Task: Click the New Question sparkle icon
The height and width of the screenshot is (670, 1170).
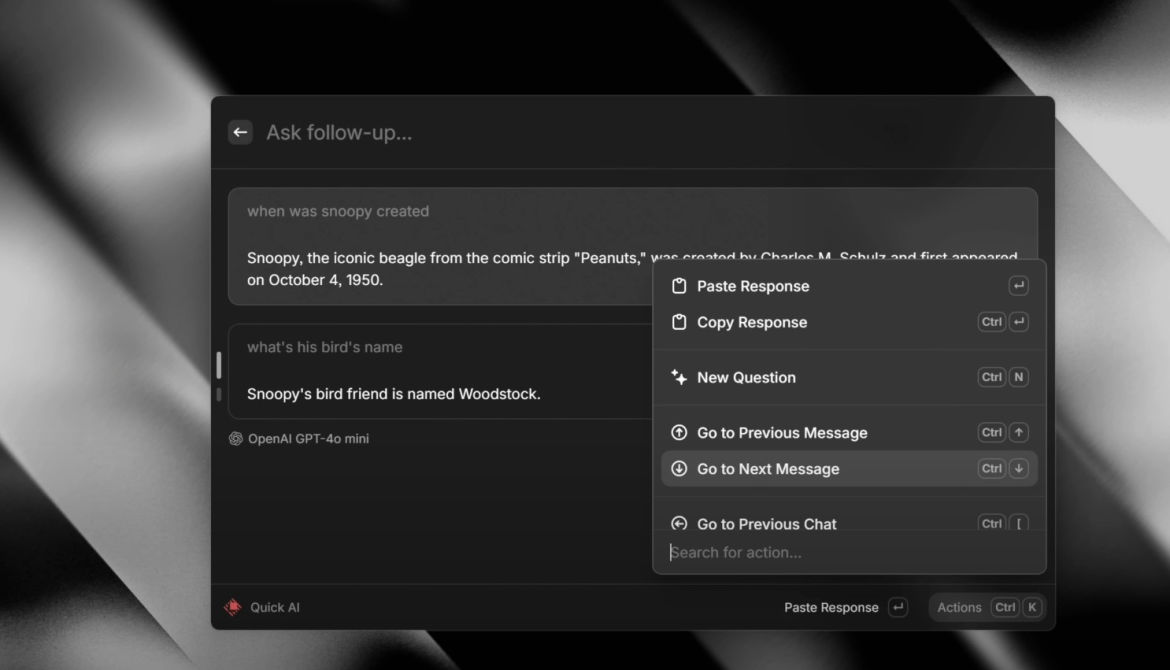Action: pyautogui.click(x=679, y=378)
